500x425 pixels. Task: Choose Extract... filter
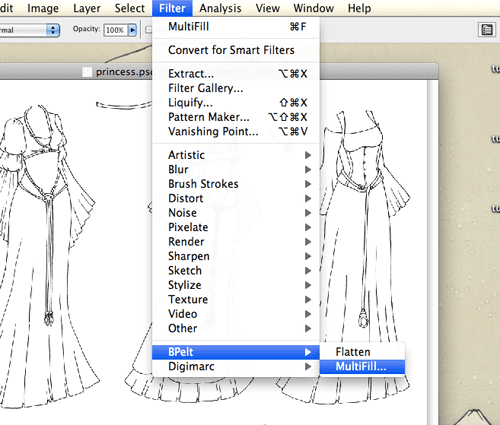(236, 74)
